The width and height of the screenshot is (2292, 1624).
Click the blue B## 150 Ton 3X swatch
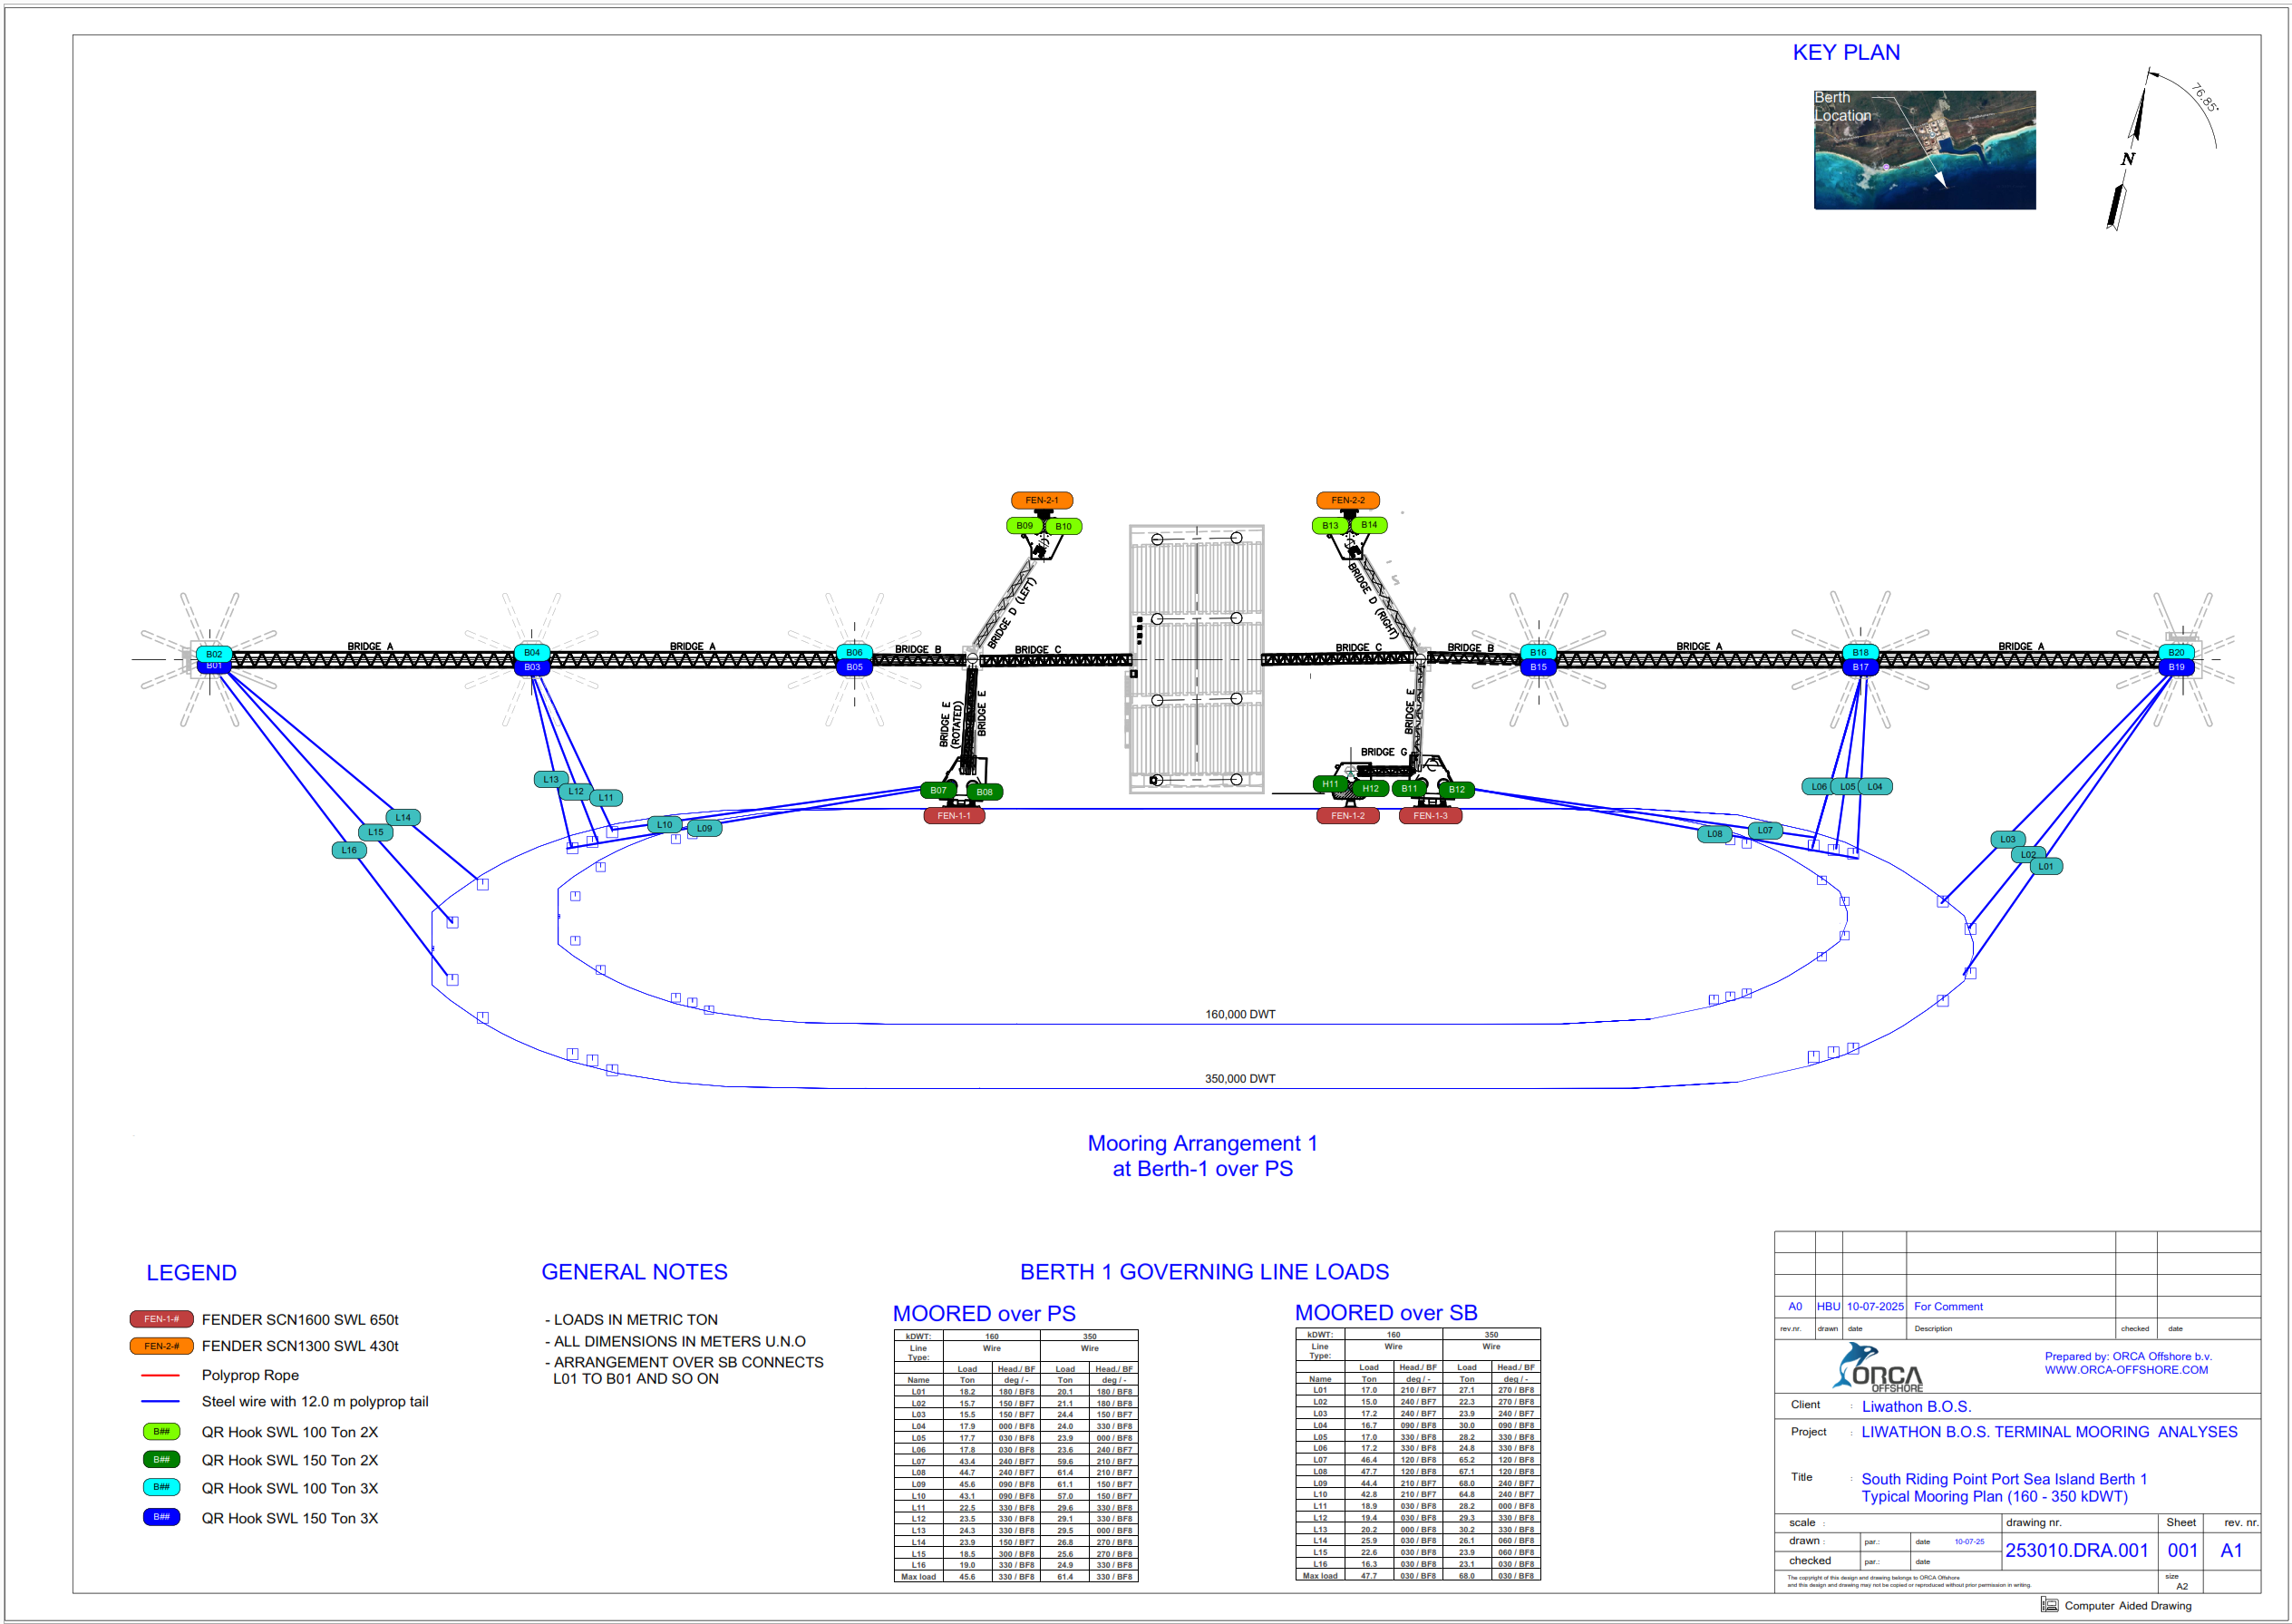pos(161,1517)
